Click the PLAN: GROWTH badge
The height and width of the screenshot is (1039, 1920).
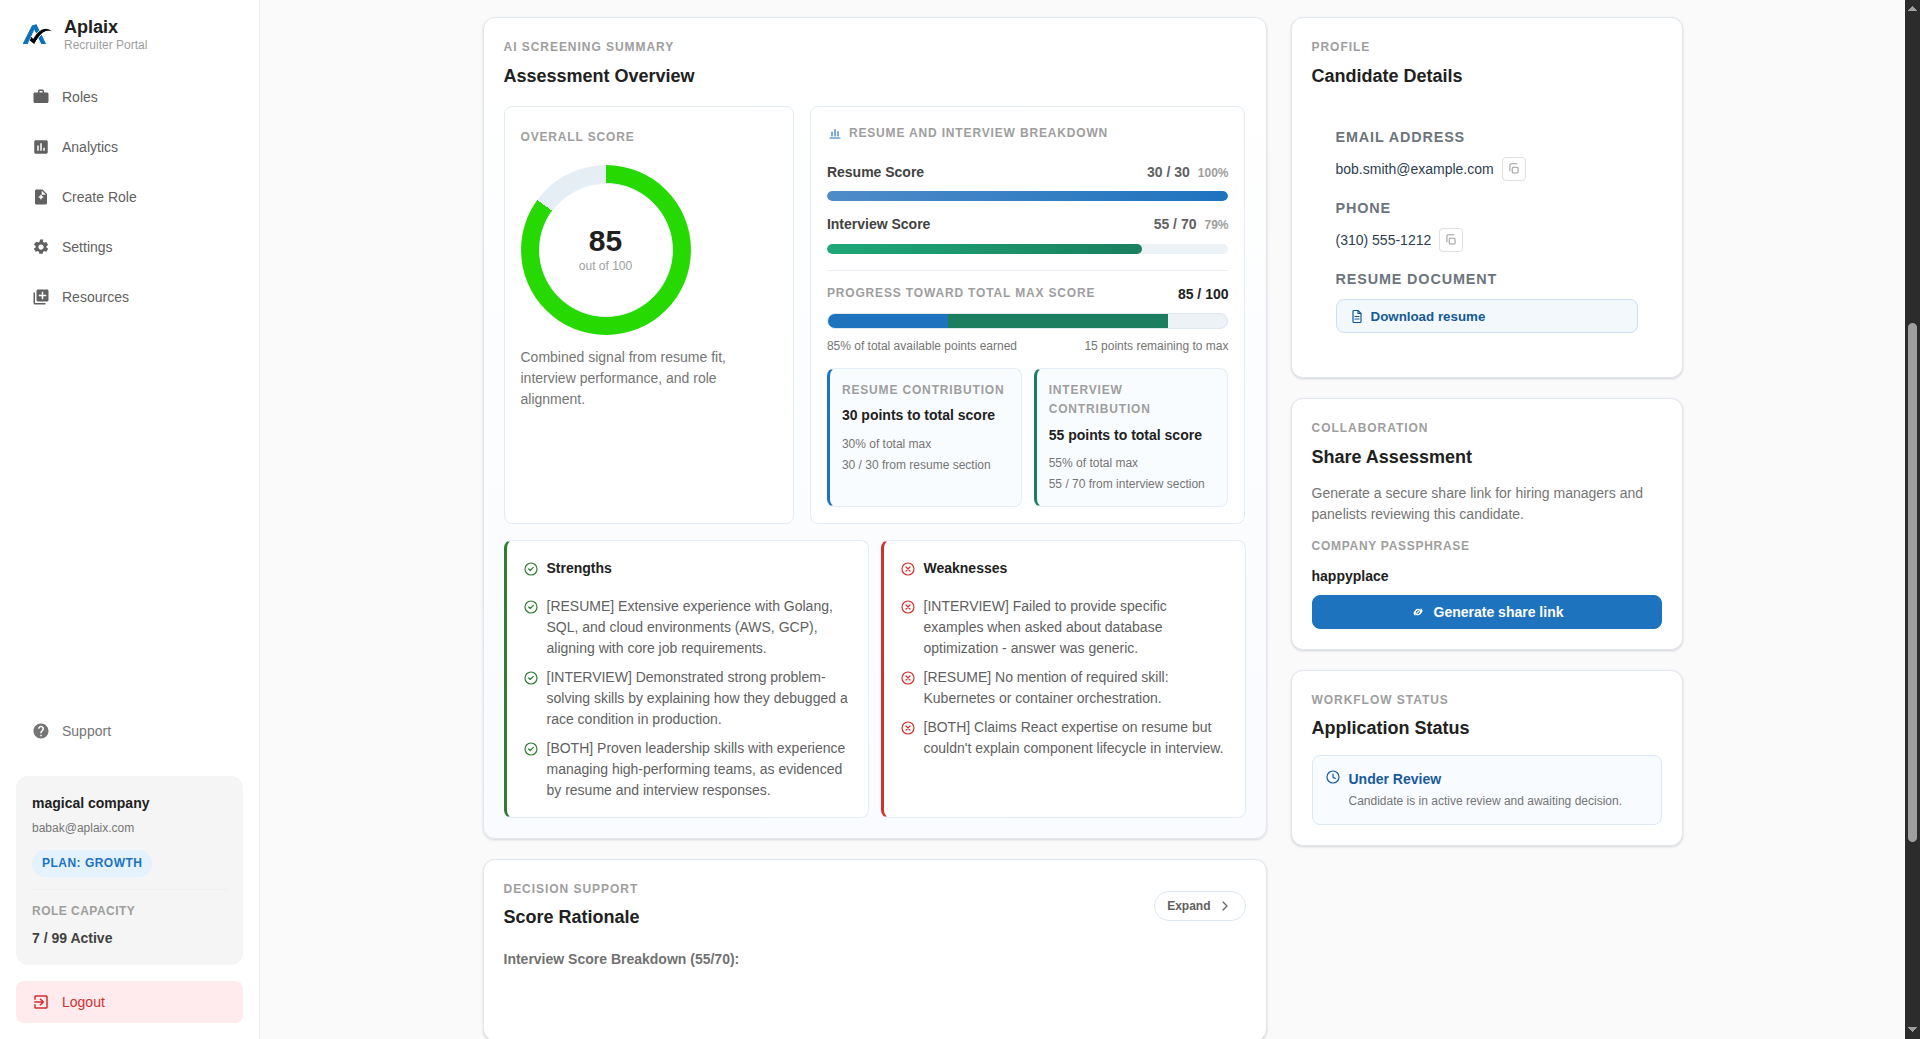(92, 863)
